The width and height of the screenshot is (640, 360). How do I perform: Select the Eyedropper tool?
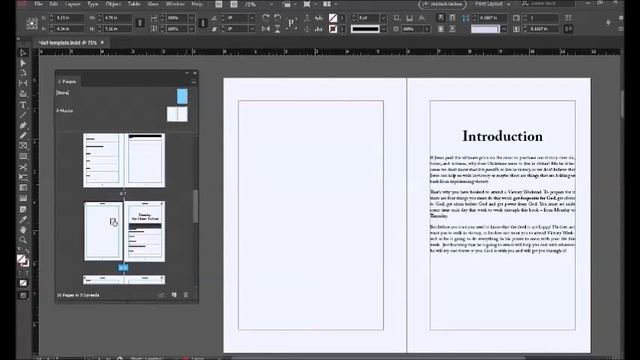(23, 220)
